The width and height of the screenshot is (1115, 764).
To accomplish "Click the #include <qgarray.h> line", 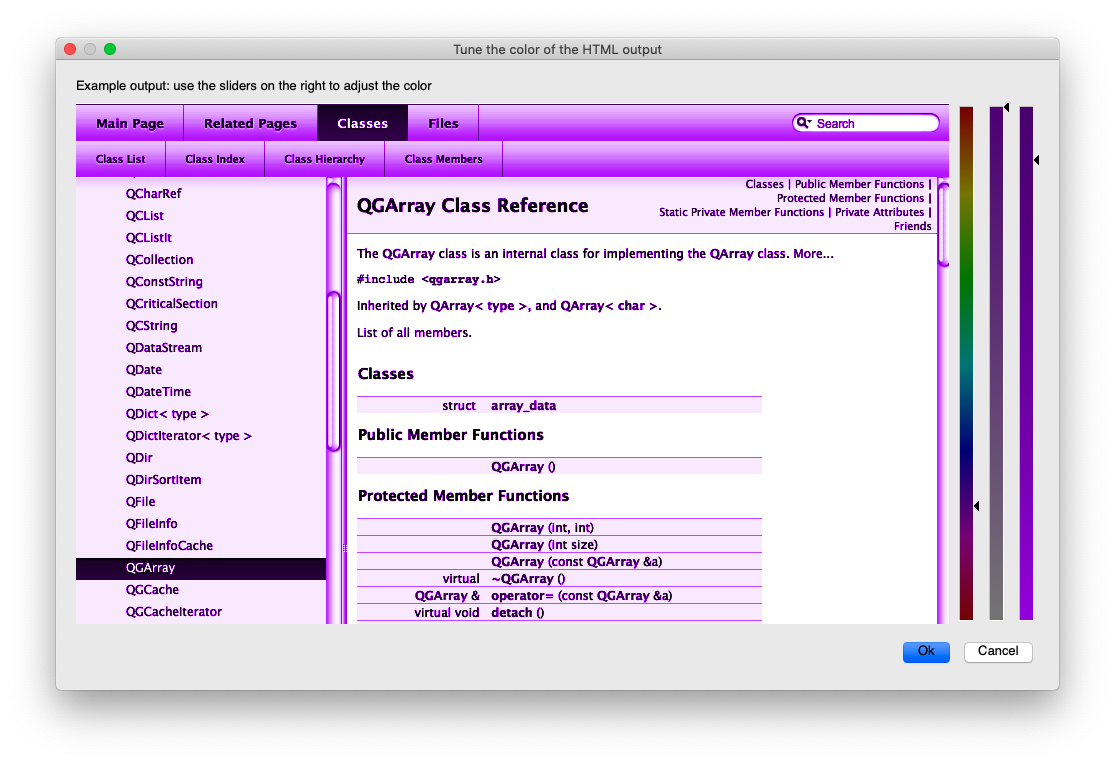I will pos(429,280).
